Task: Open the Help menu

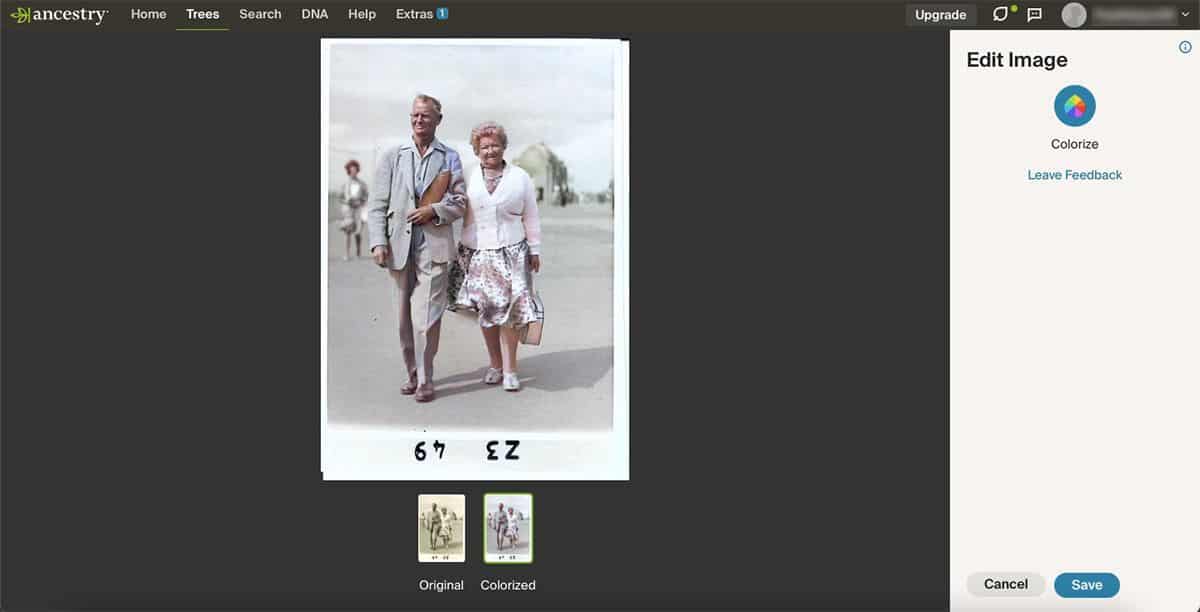Action: tap(361, 14)
